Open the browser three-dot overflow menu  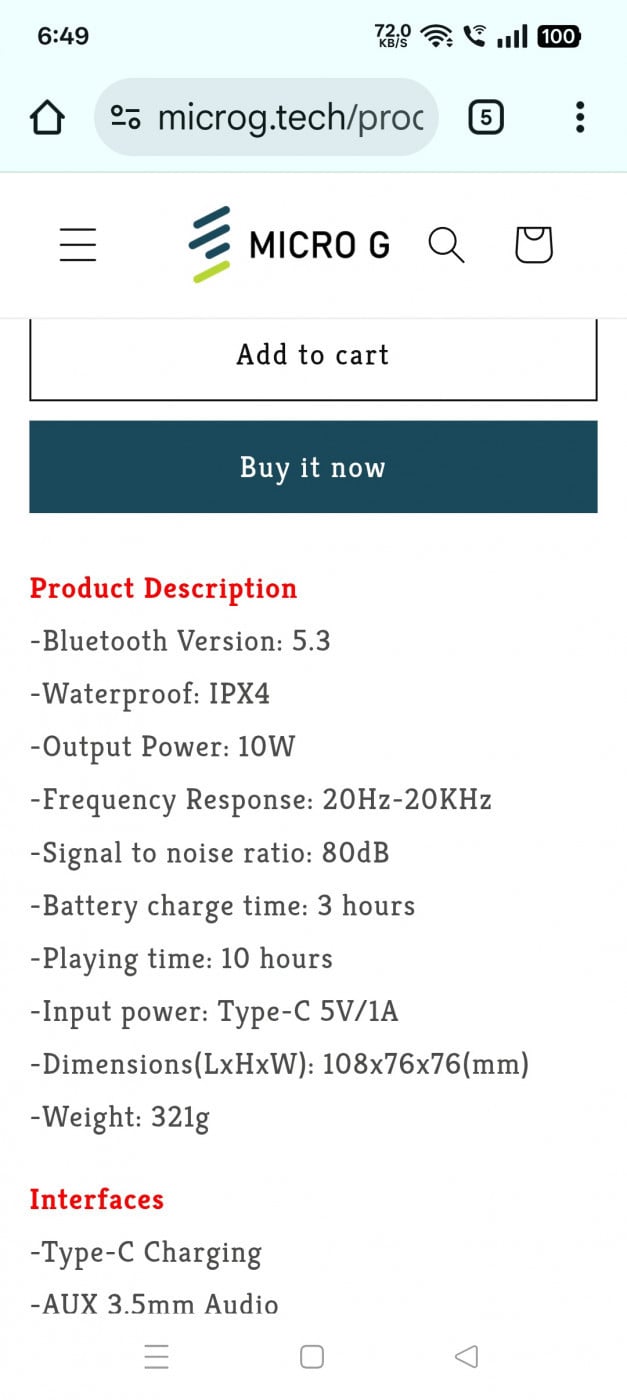click(579, 118)
